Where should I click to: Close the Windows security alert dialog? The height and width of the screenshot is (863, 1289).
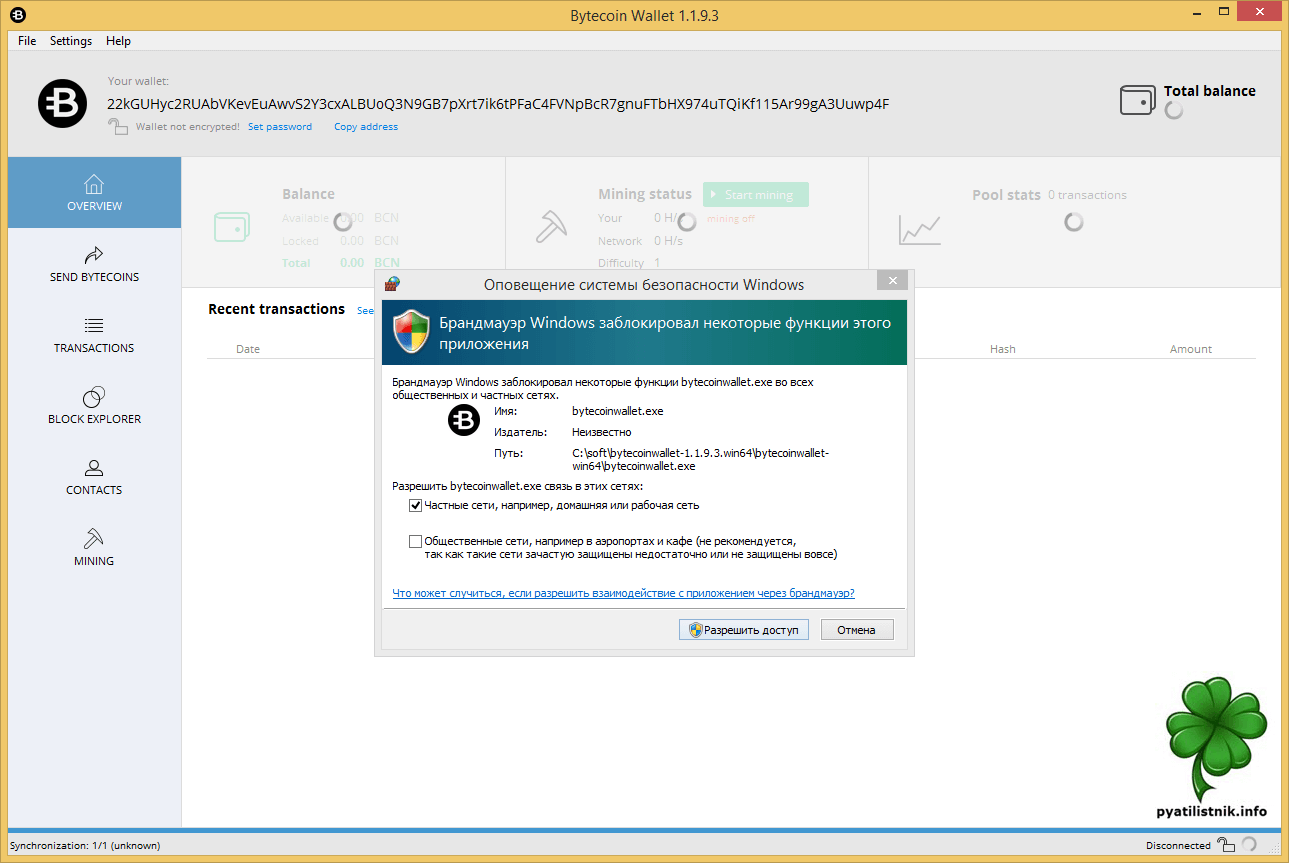[892, 281]
